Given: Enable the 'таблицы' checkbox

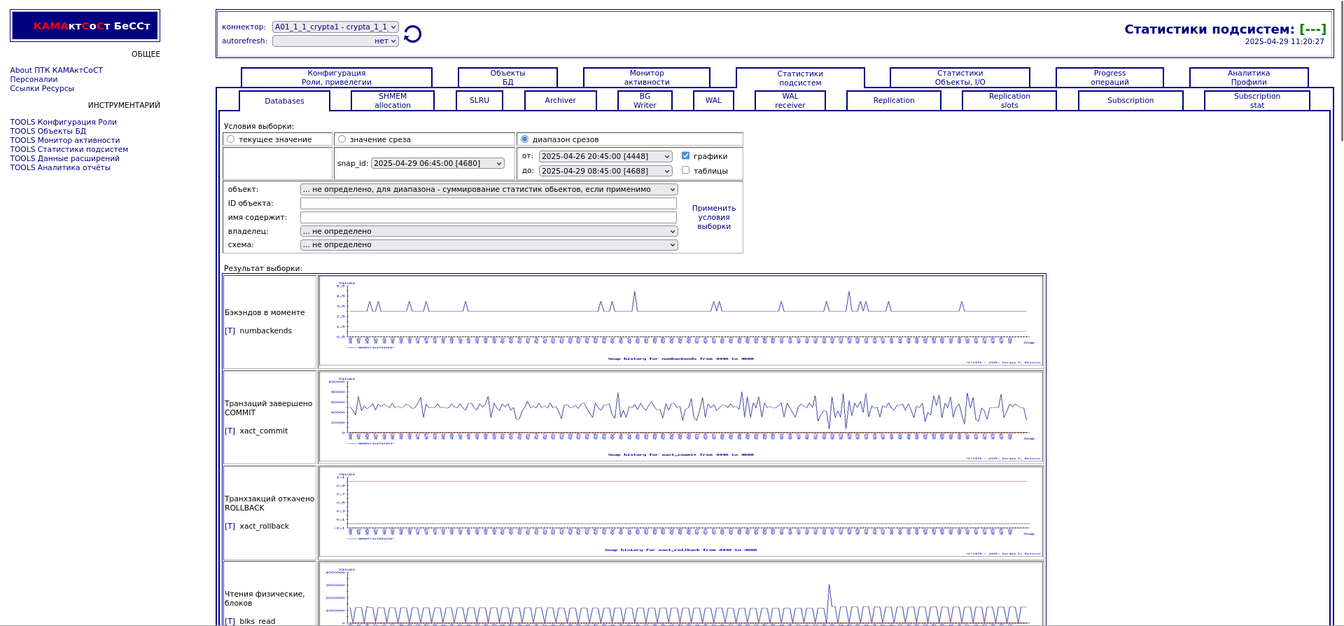Looking at the screenshot, I should [x=685, y=170].
